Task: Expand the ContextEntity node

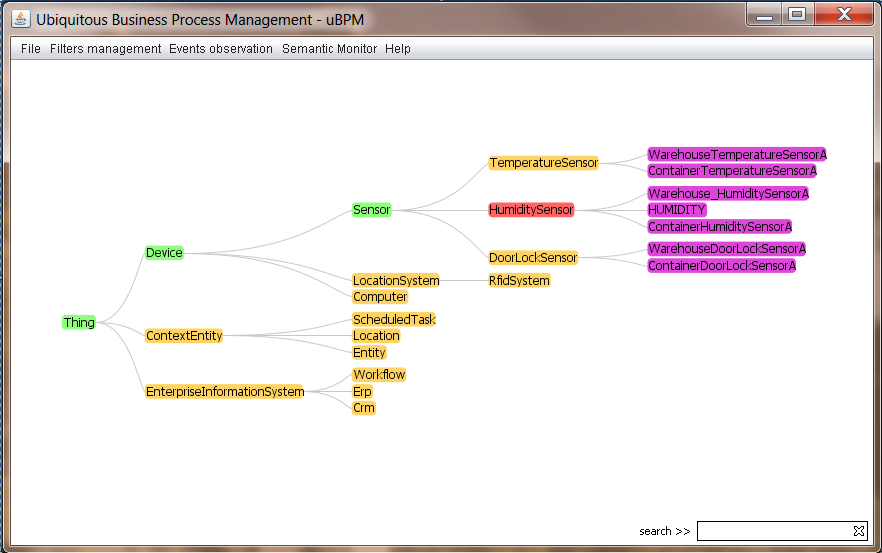Action: 184,336
